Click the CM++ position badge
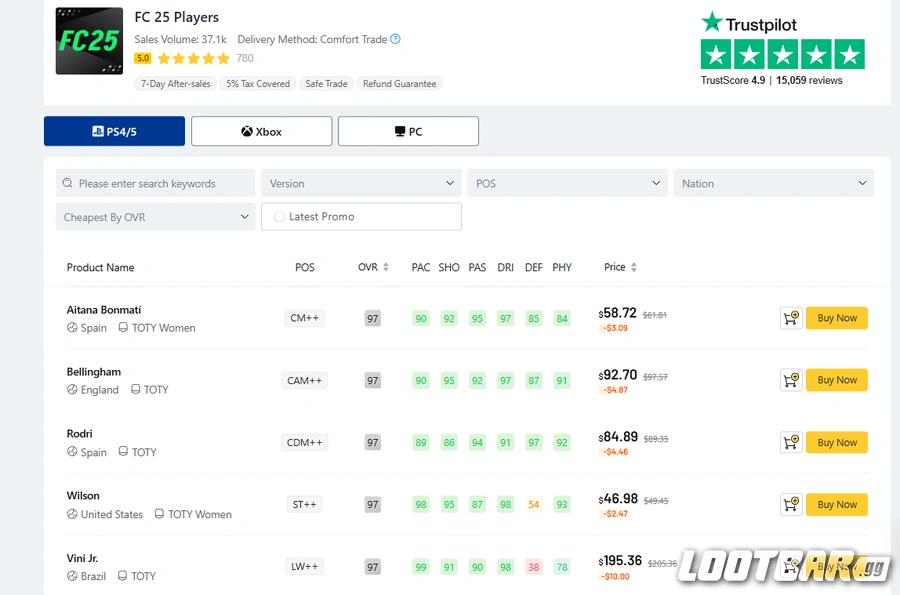 (304, 318)
